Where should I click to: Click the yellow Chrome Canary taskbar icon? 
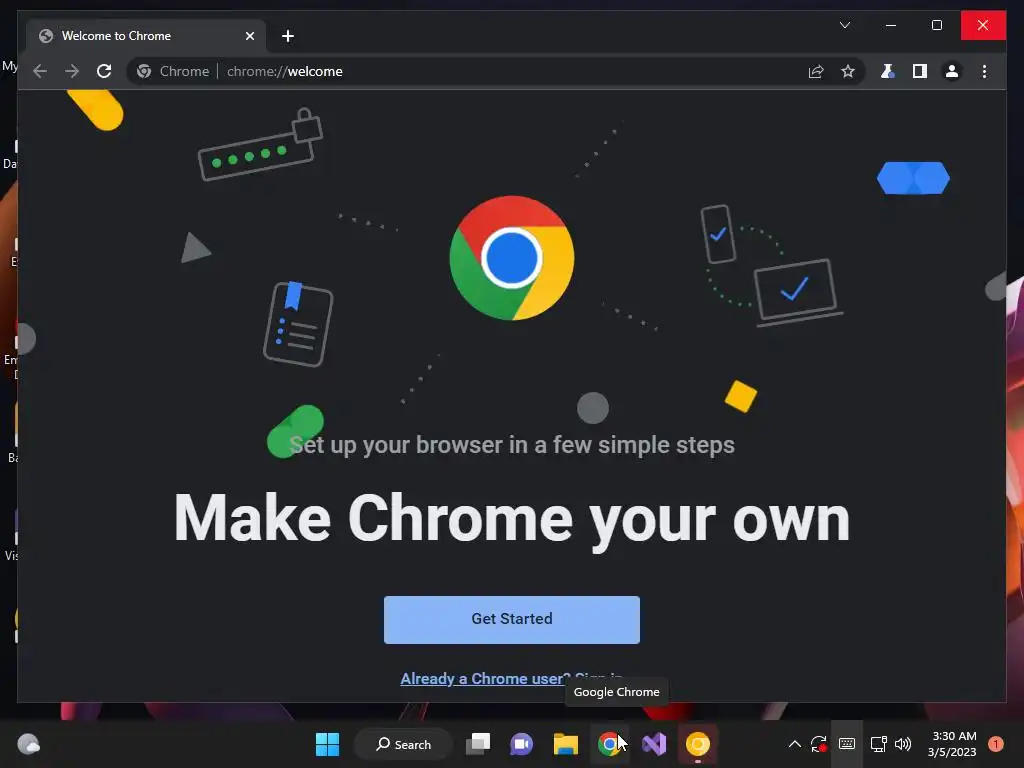(x=697, y=744)
